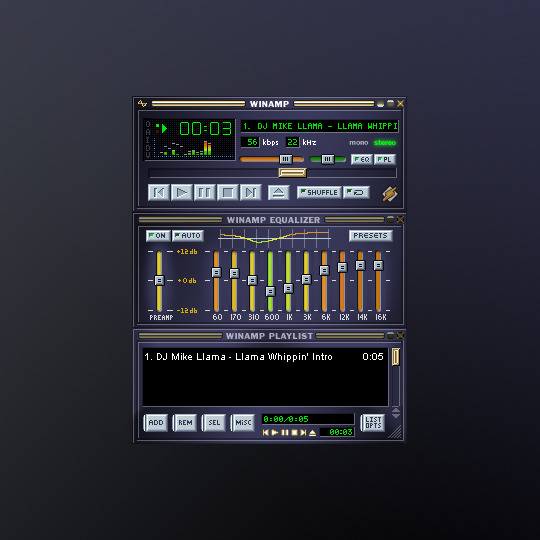
Task: Click the 60 Hz equalizer band slider
Action: tap(216, 272)
